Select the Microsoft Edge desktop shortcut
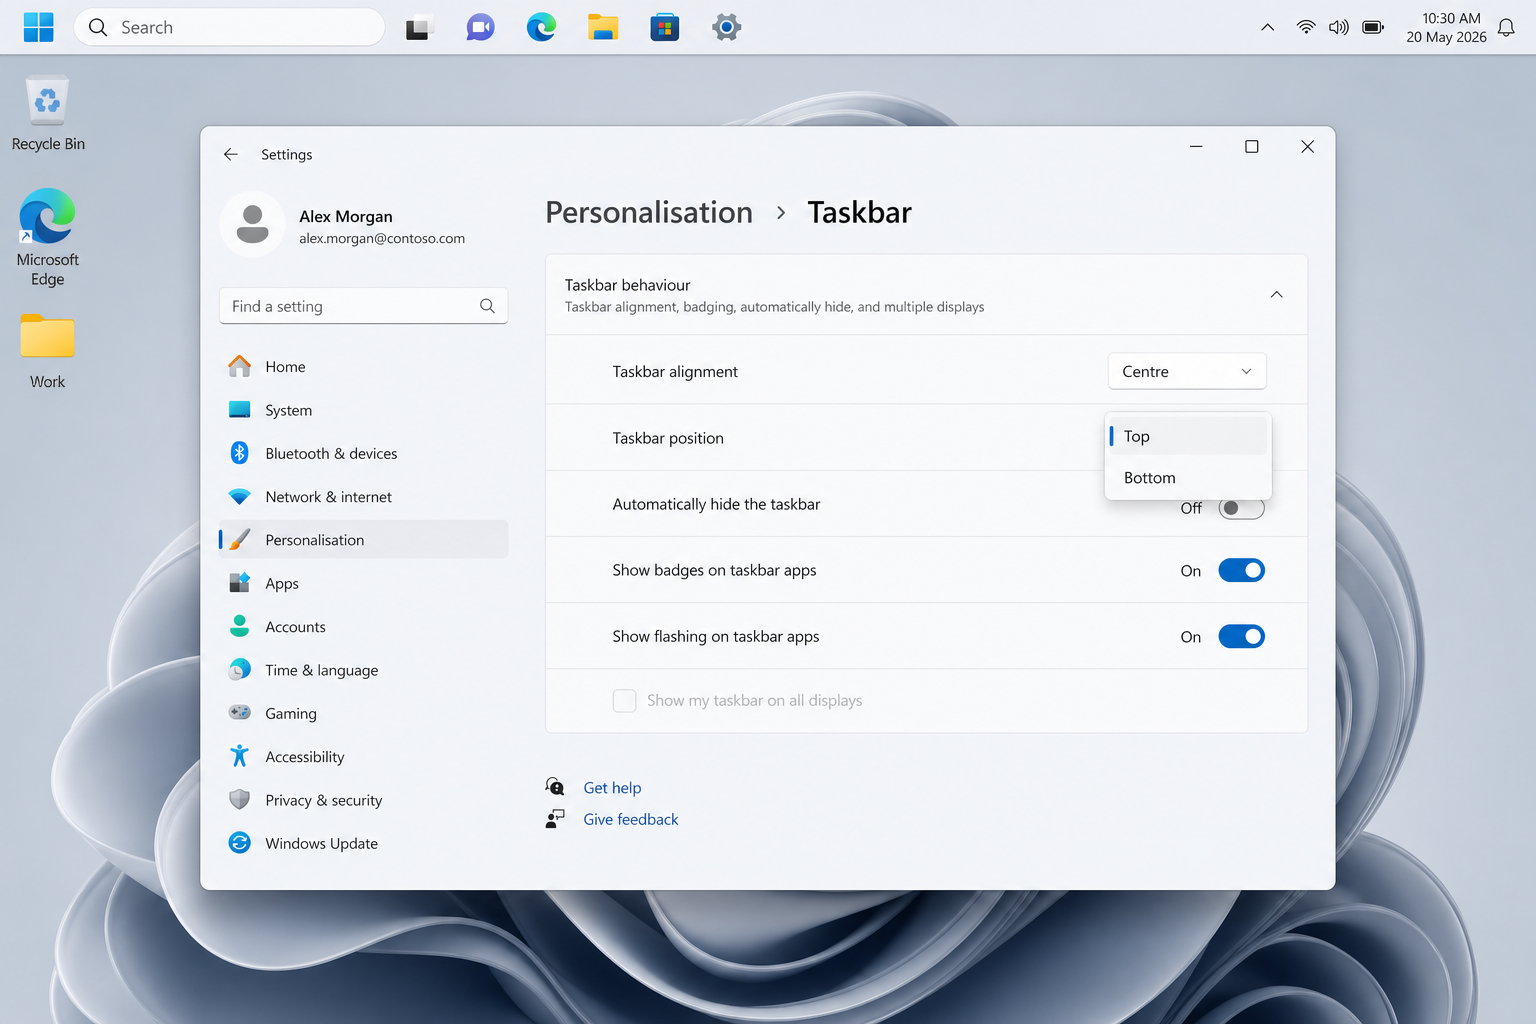The width and height of the screenshot is (1536, 1024). 47,238
